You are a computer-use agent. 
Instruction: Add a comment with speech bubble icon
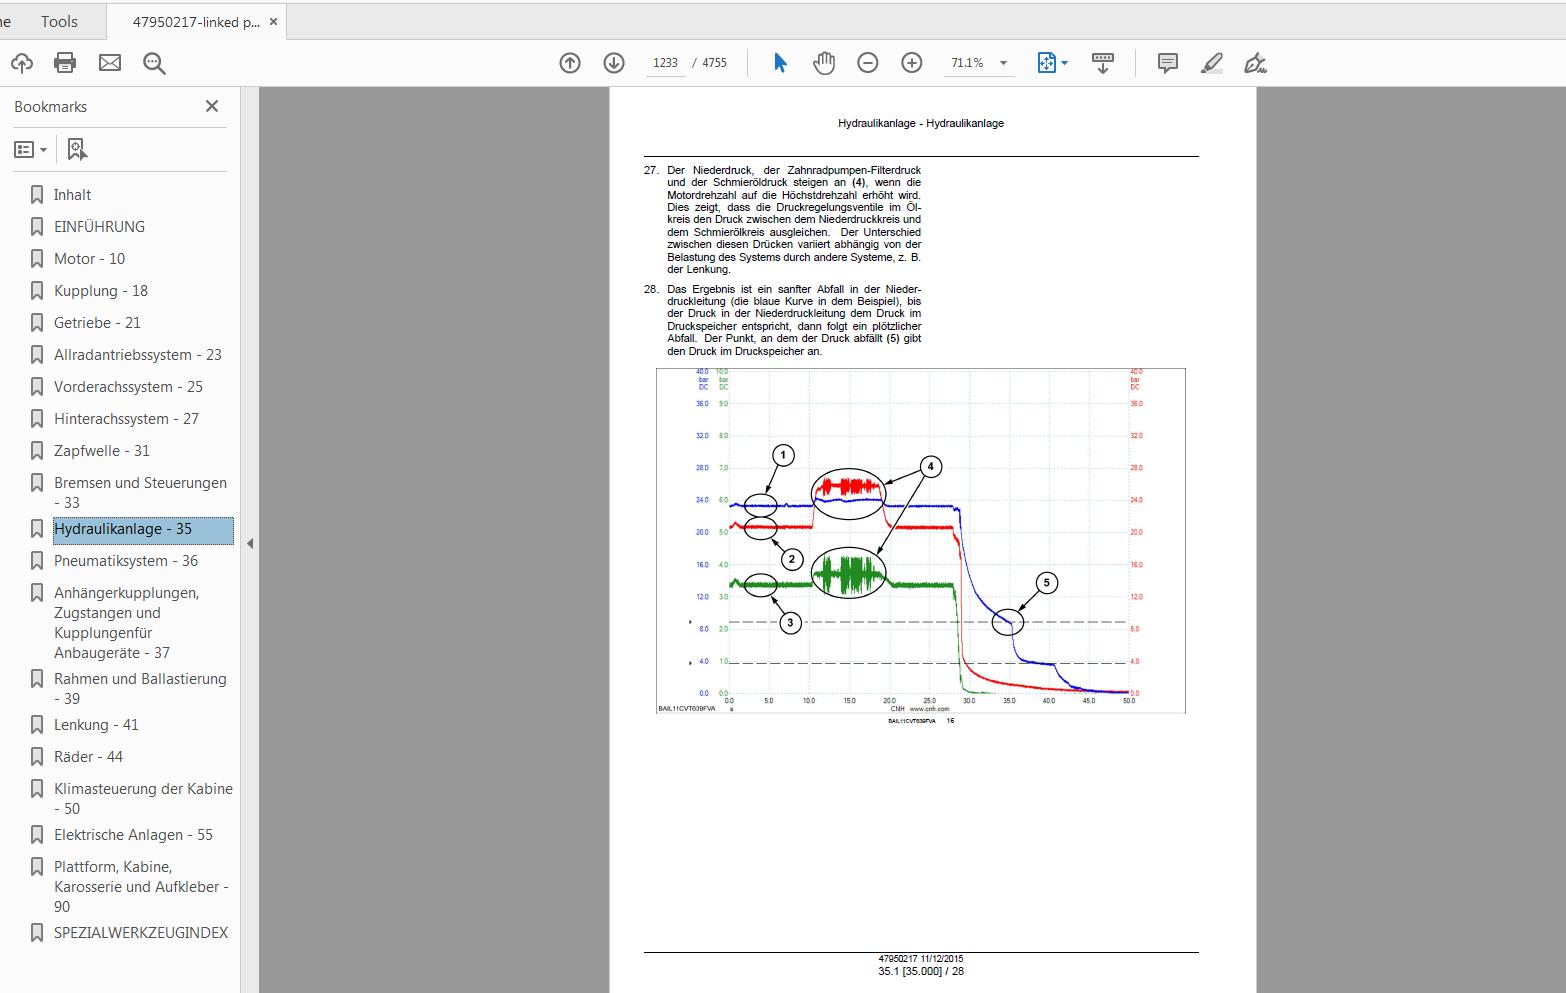pos(1167,63)
